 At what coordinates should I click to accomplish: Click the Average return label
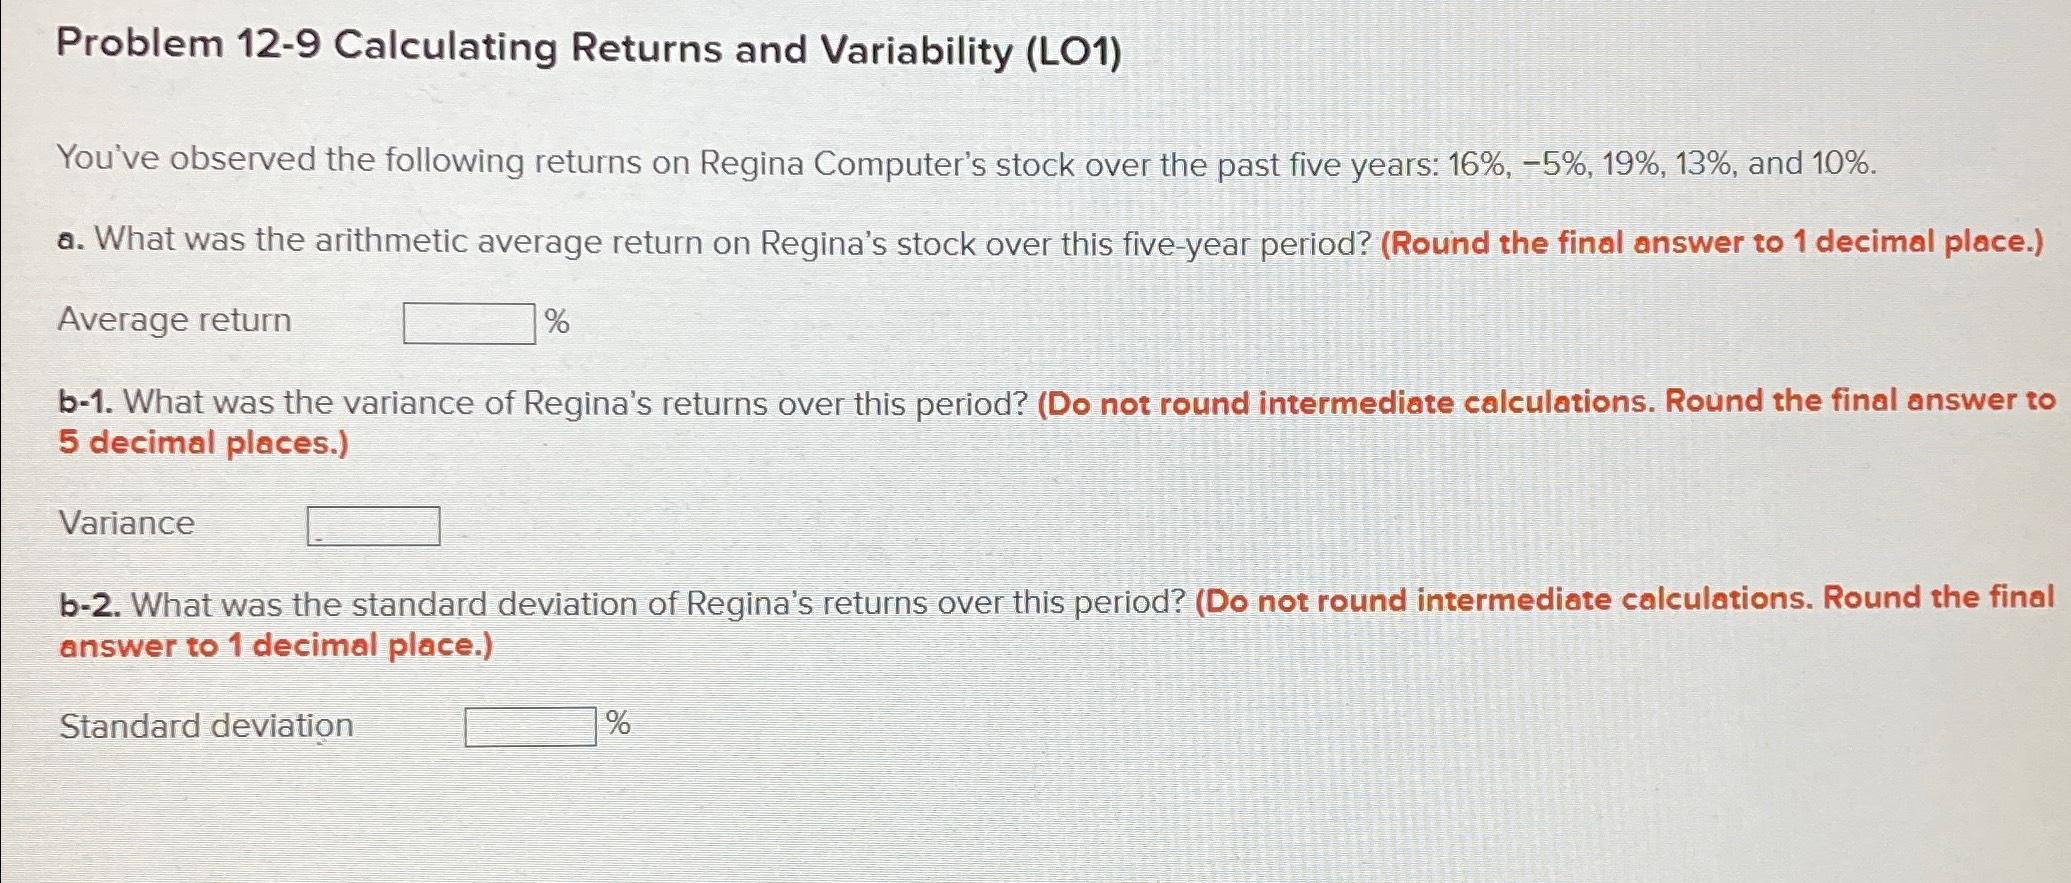(173, 320)
